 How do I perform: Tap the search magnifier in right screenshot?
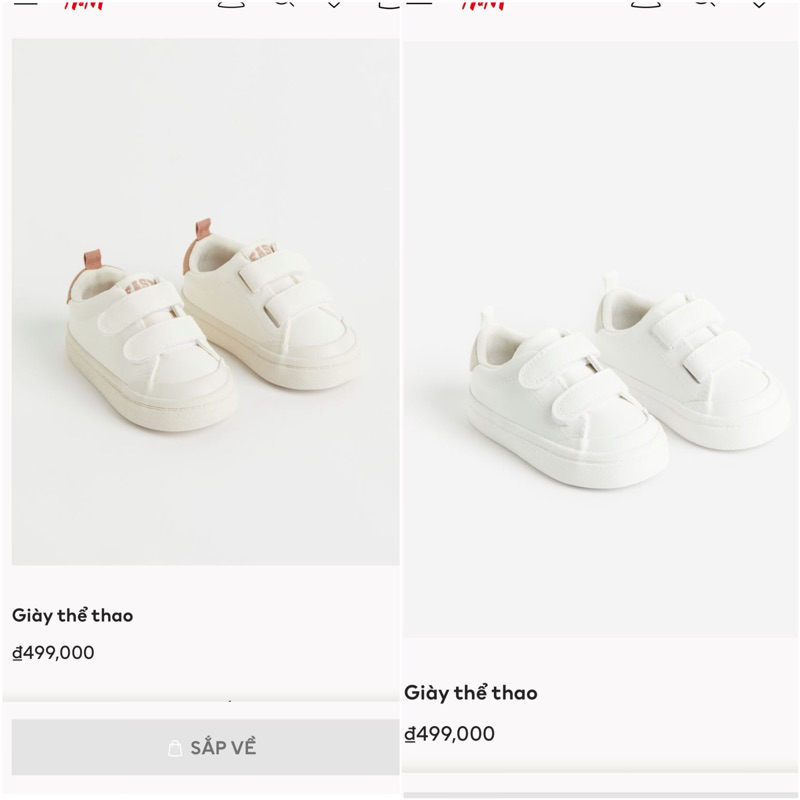pyautogui.click(x=705, y=3)
